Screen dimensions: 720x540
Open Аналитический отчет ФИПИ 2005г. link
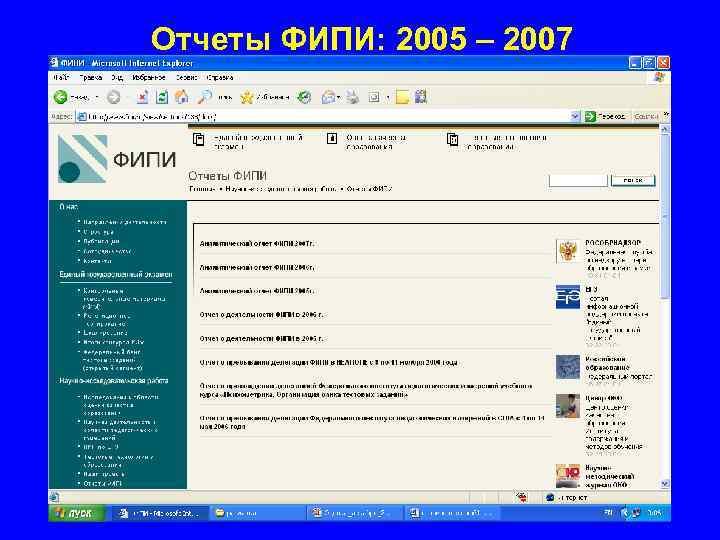pyautogui.click(x=257, y=291)
